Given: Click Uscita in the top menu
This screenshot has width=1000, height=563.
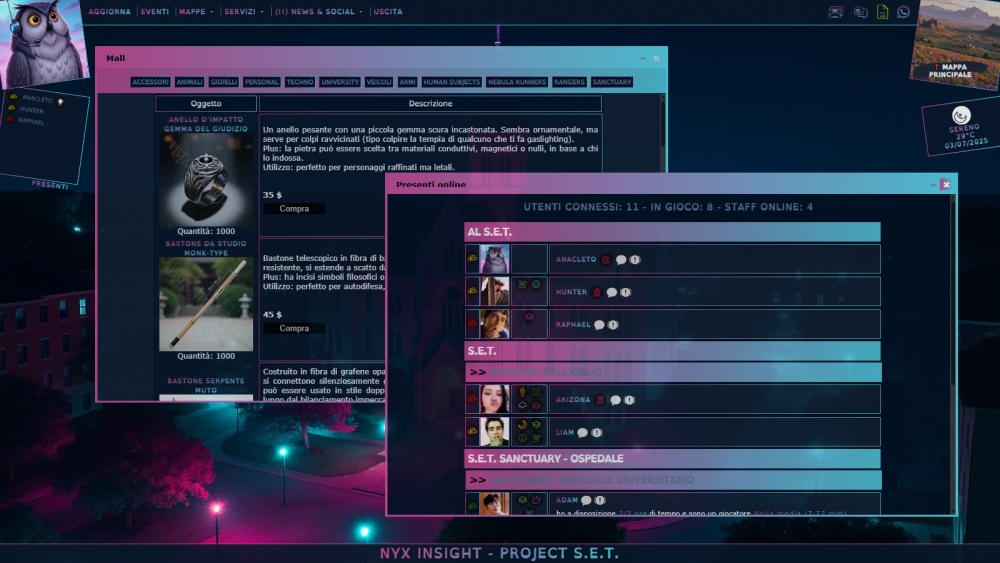Looking at the screenshot, I should [388, 11].
